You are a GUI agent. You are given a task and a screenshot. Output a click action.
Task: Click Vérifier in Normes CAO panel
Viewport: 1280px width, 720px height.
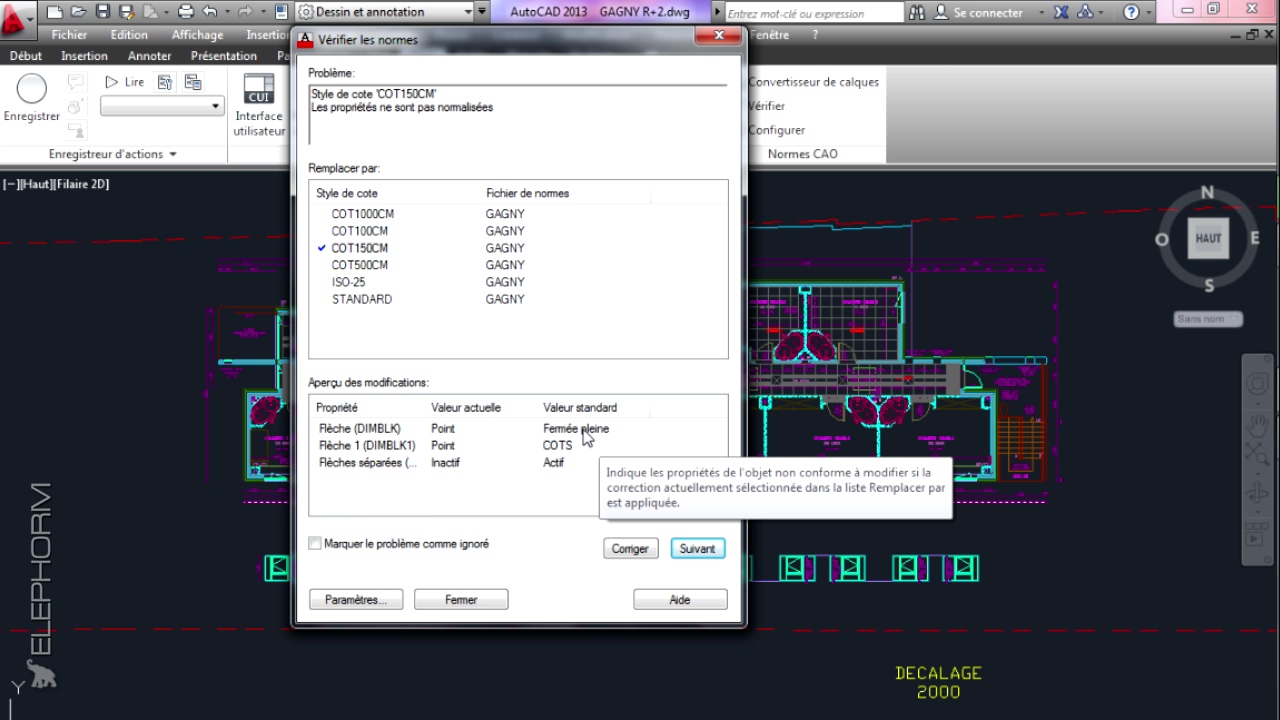[766, 106]
